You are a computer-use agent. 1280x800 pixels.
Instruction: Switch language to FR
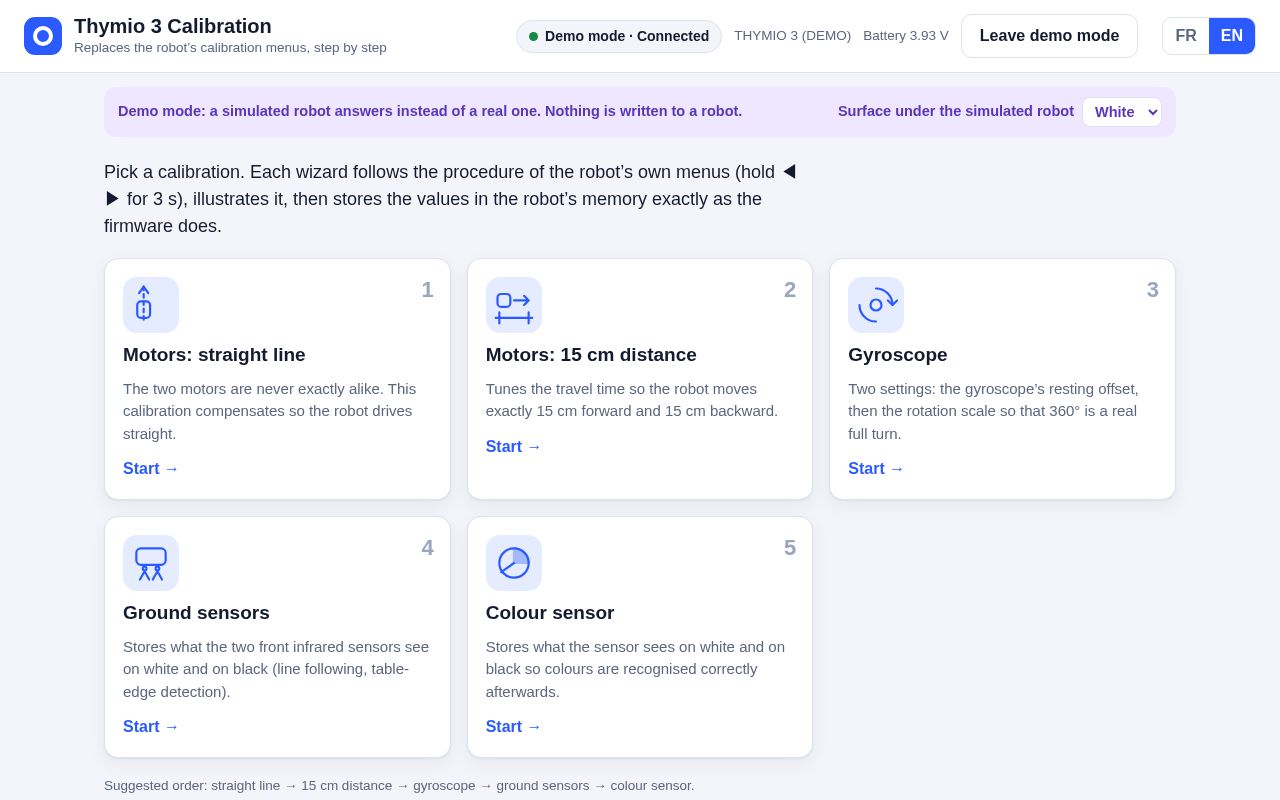(1186, 36)
